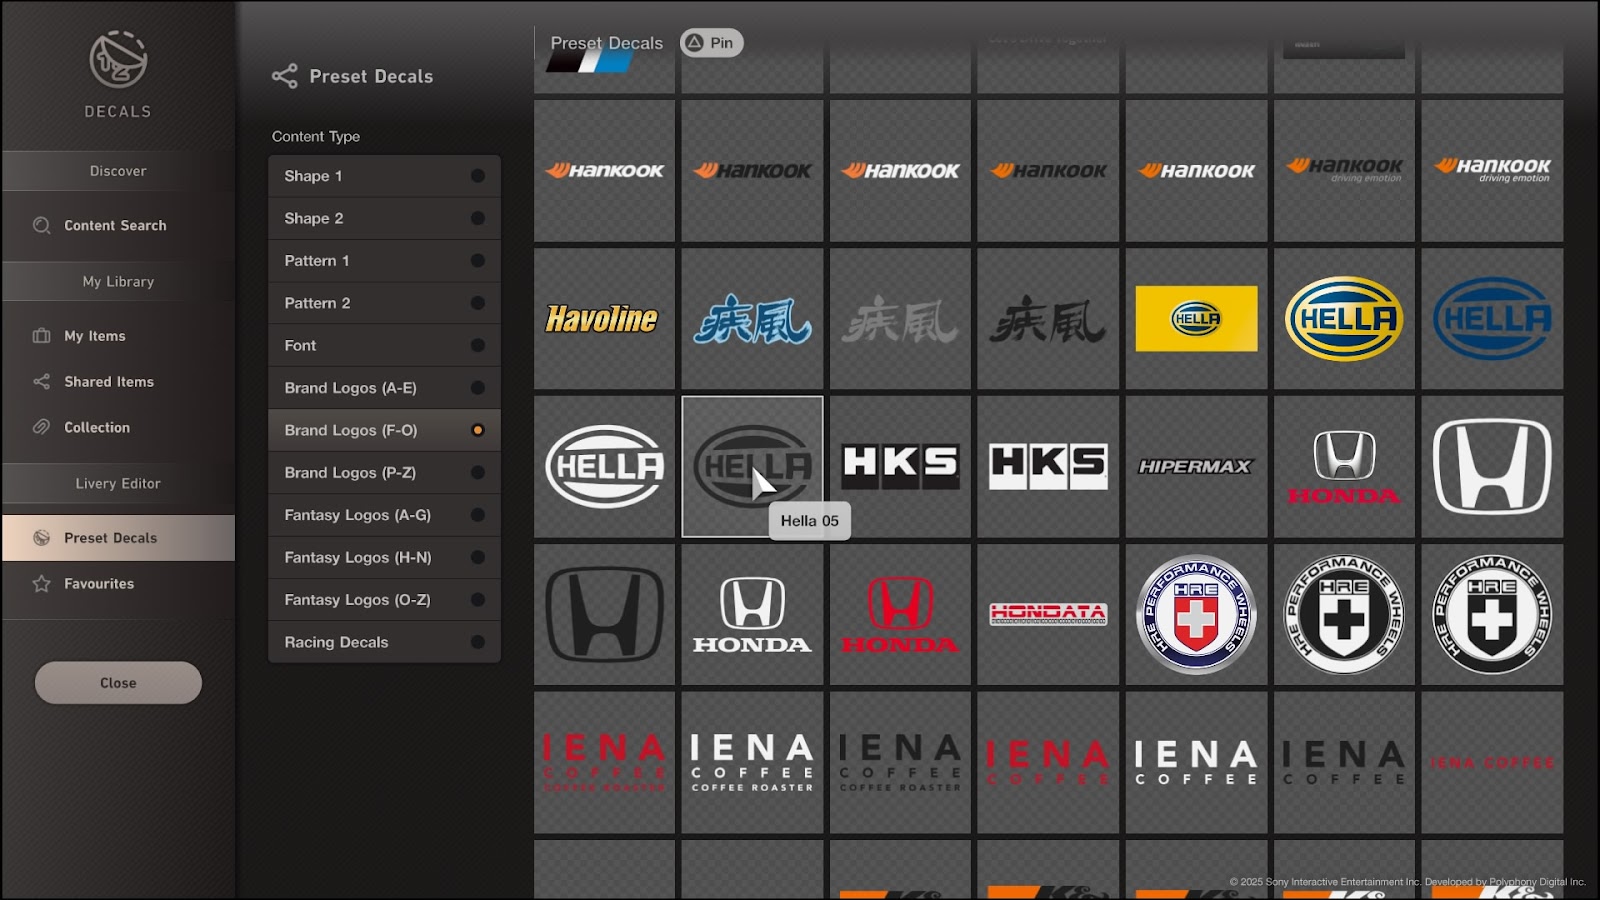Select the Pattern 1 content type
This screenshot has height=900, width=1600.
384,261
